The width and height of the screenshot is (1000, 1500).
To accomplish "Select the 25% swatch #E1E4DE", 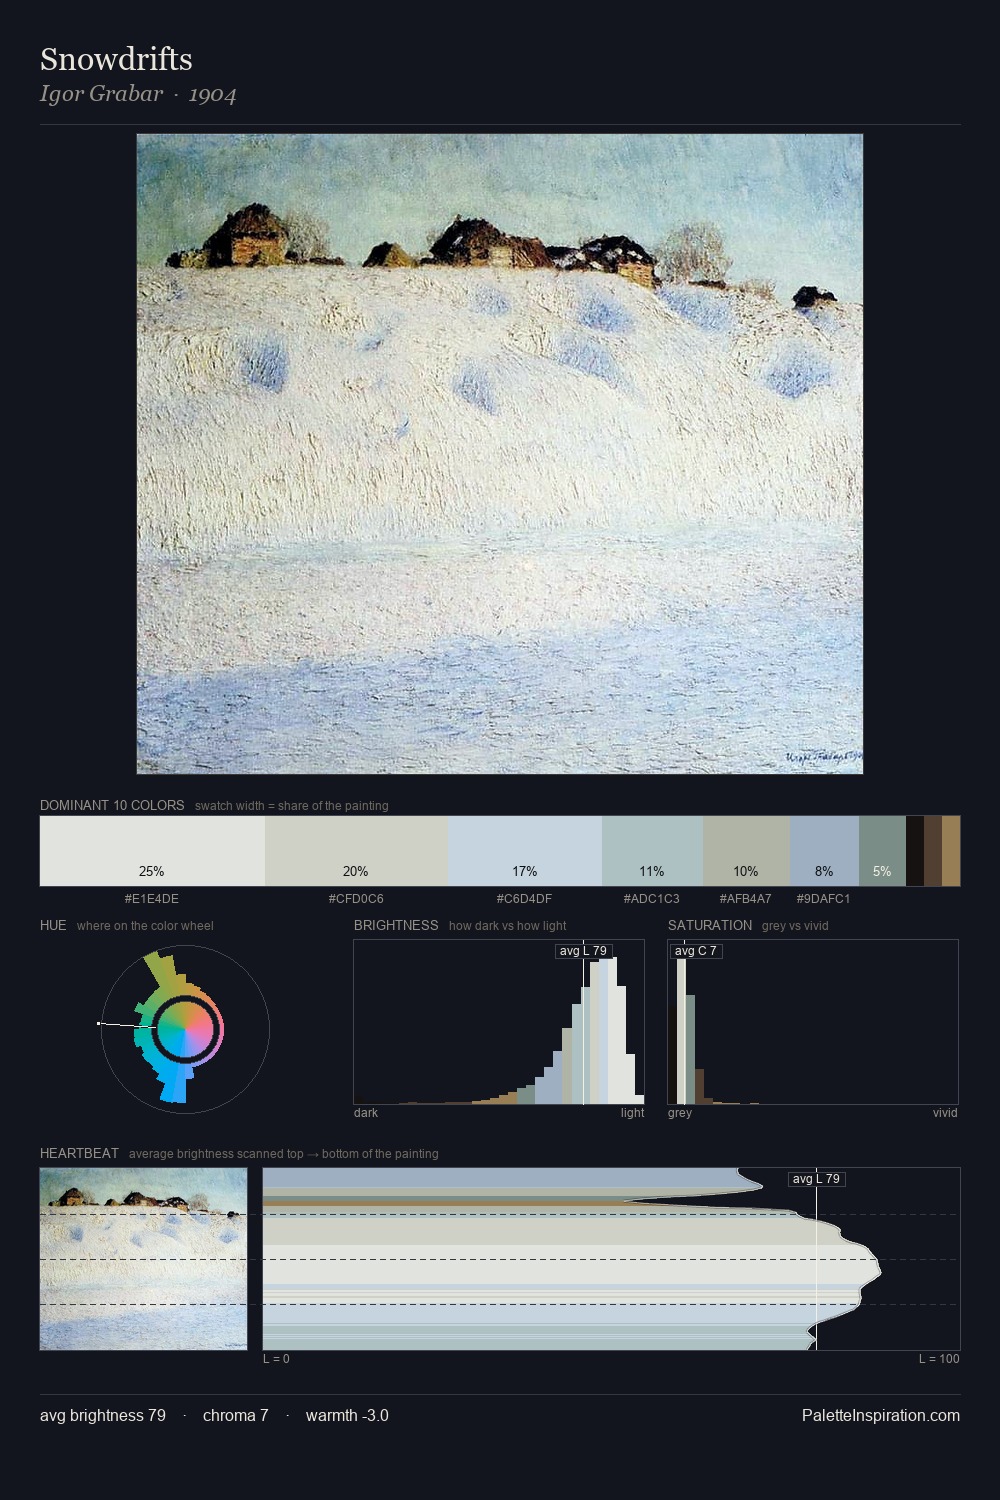I will pyautogui.click(x=152, y=851).
